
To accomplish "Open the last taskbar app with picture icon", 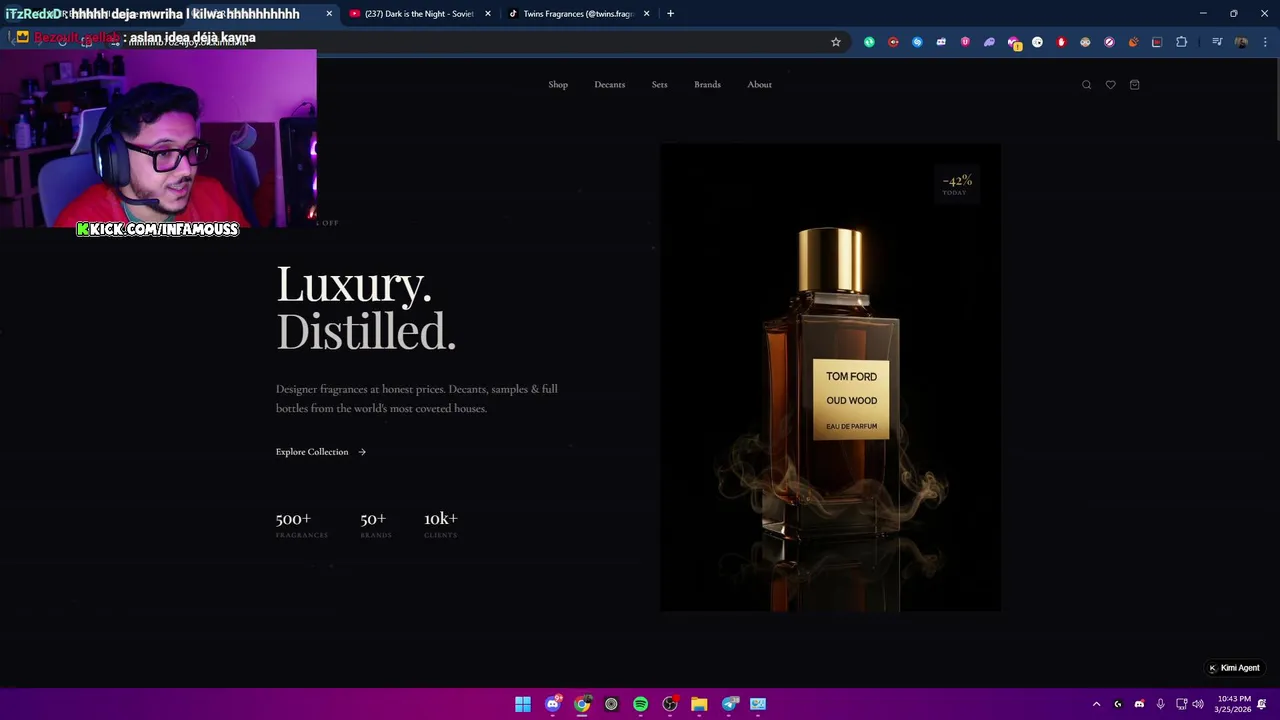I will click(758, 704).
